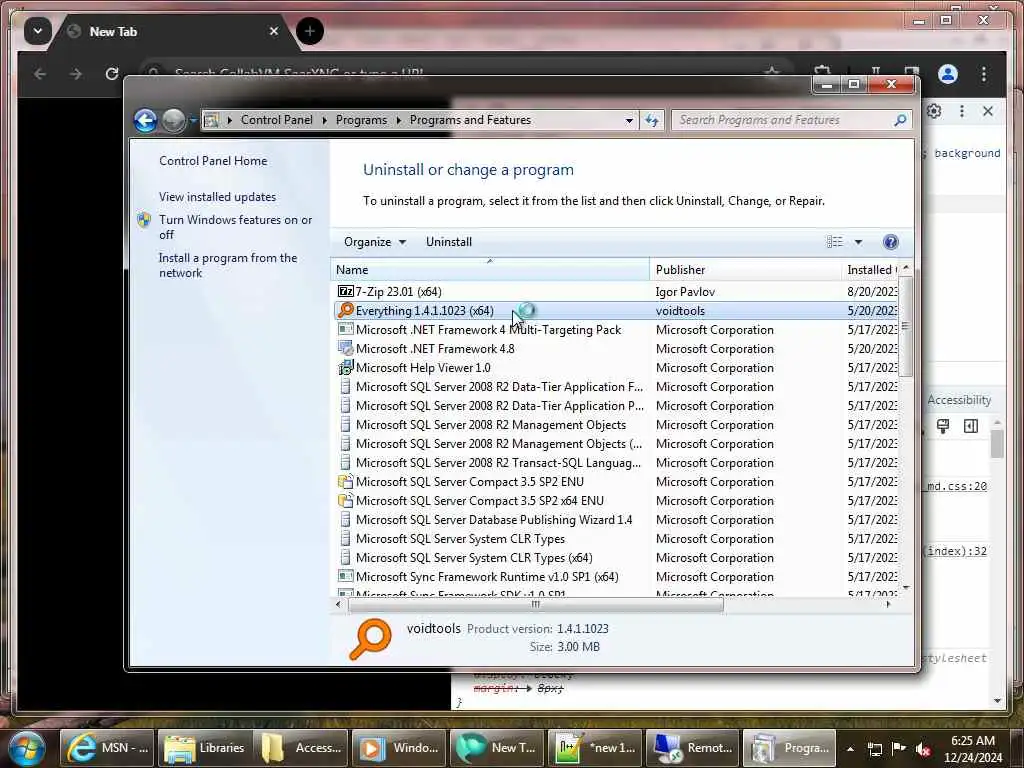Open the tab search chevron button
This screenshot has width=1024, height=768.
coord(38,31)
